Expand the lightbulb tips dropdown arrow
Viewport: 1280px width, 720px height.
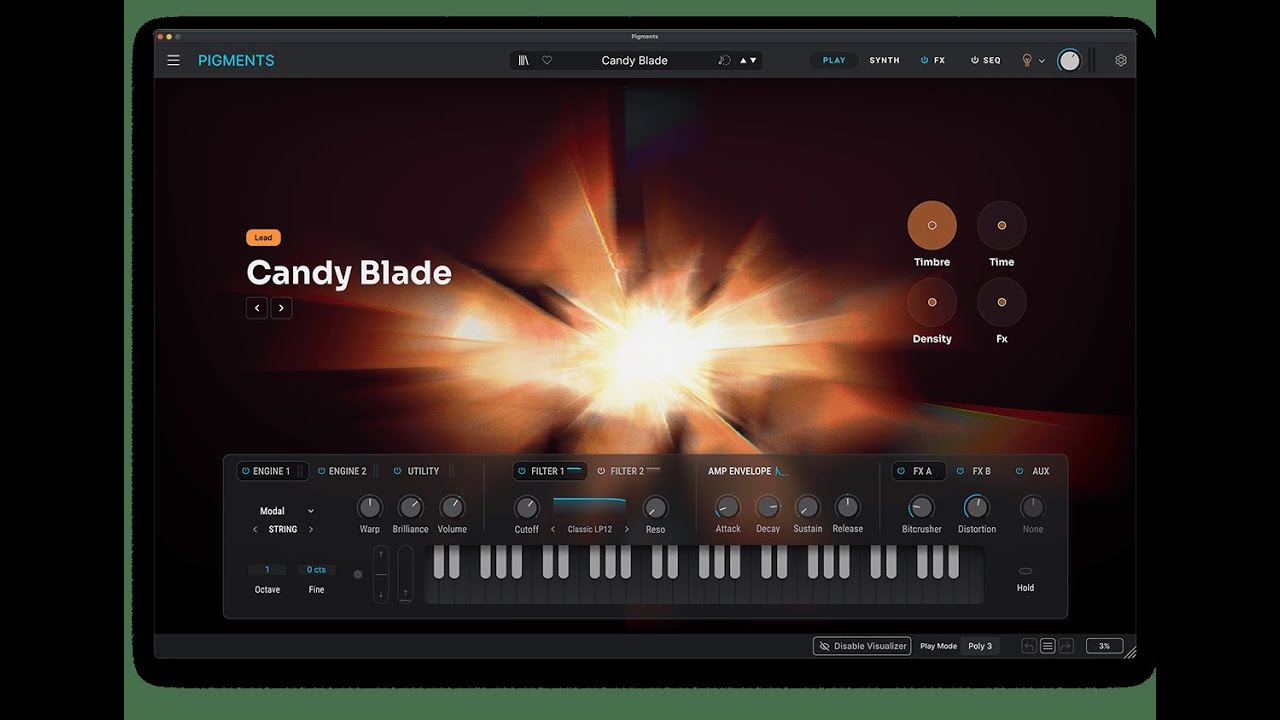point(1042,61)
